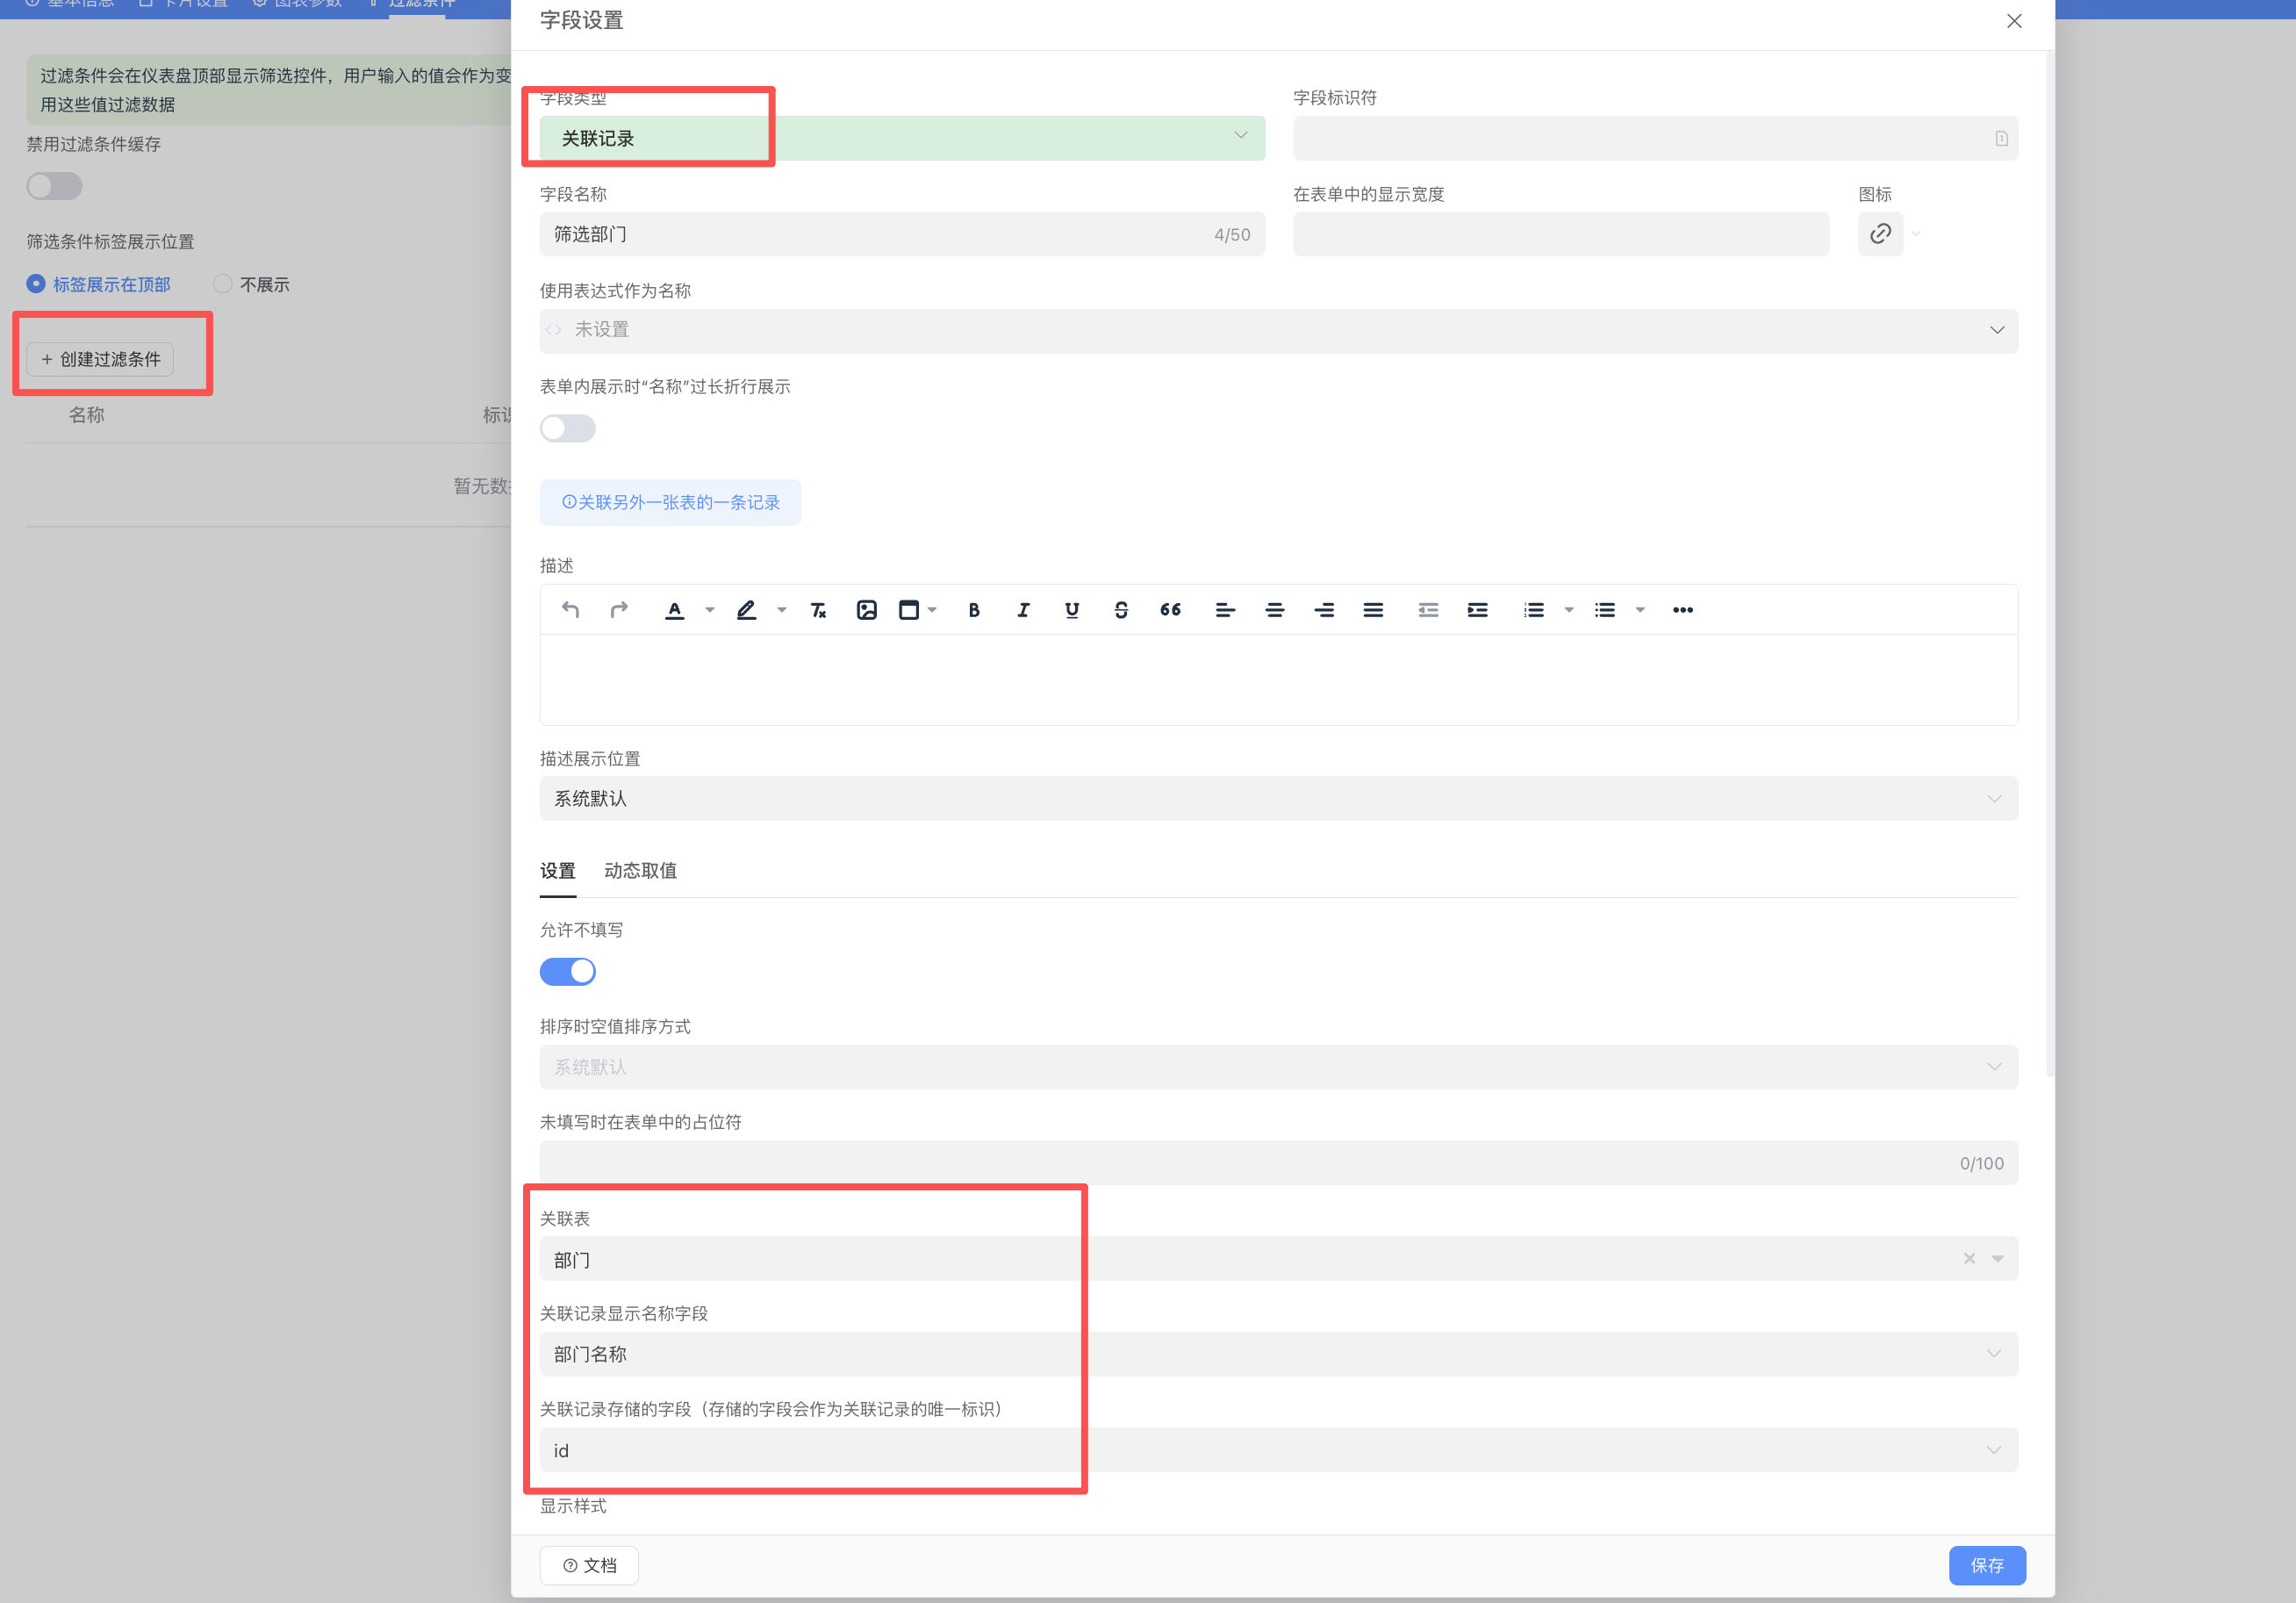The height and width of the screenshot is (1603, 2296).
Task: Click the insert image icon
Action: [866, 609]
